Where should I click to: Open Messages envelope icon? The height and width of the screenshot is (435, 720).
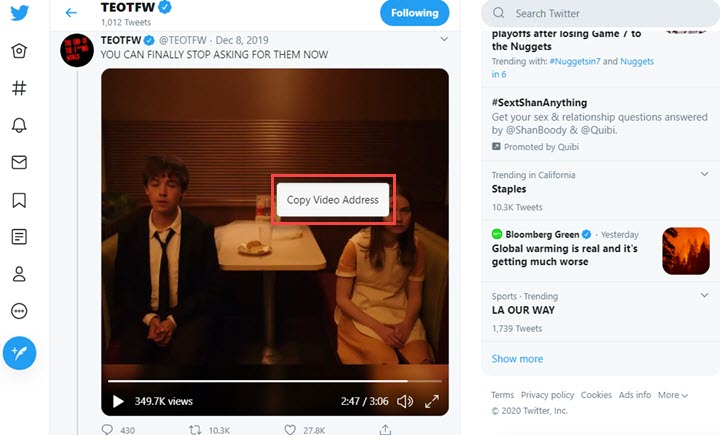point(19,162)
